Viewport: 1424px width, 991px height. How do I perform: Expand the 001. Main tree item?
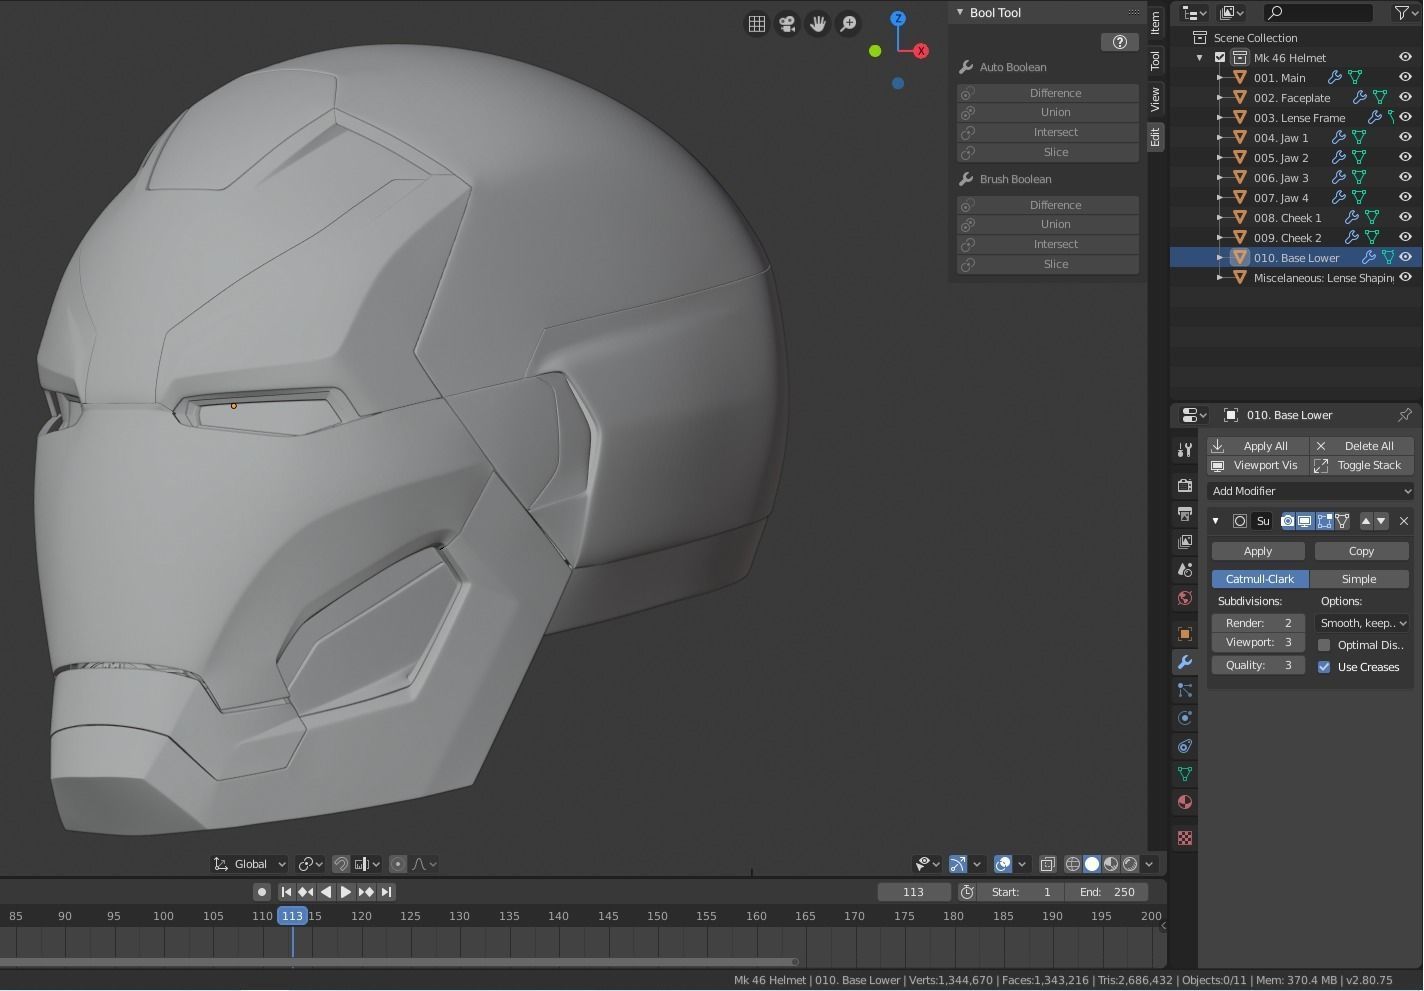click(1220, 78)
